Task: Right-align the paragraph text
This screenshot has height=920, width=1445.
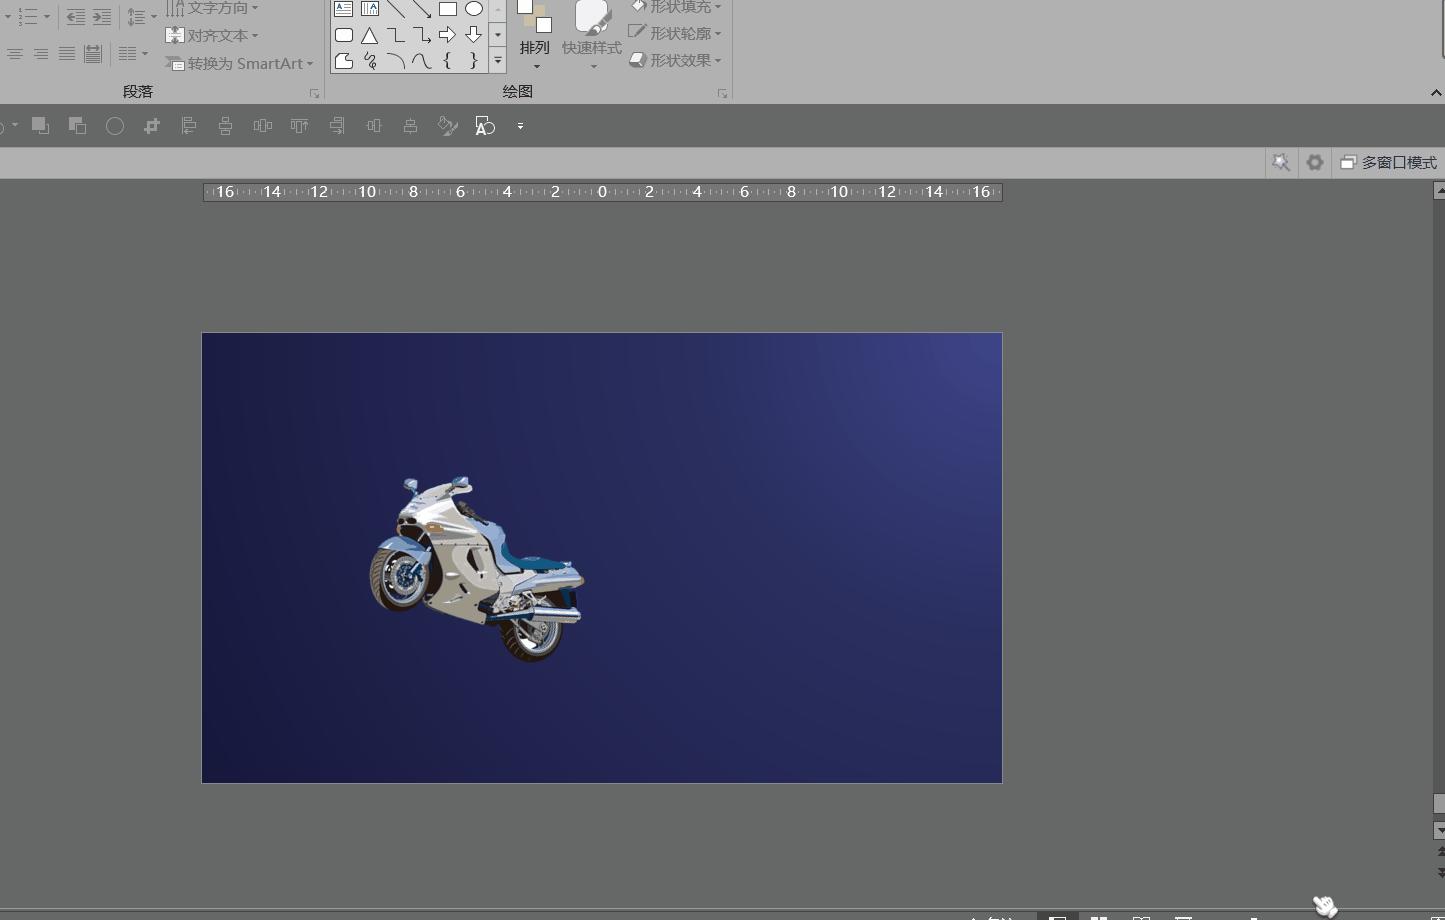Action: pos(41,54)
